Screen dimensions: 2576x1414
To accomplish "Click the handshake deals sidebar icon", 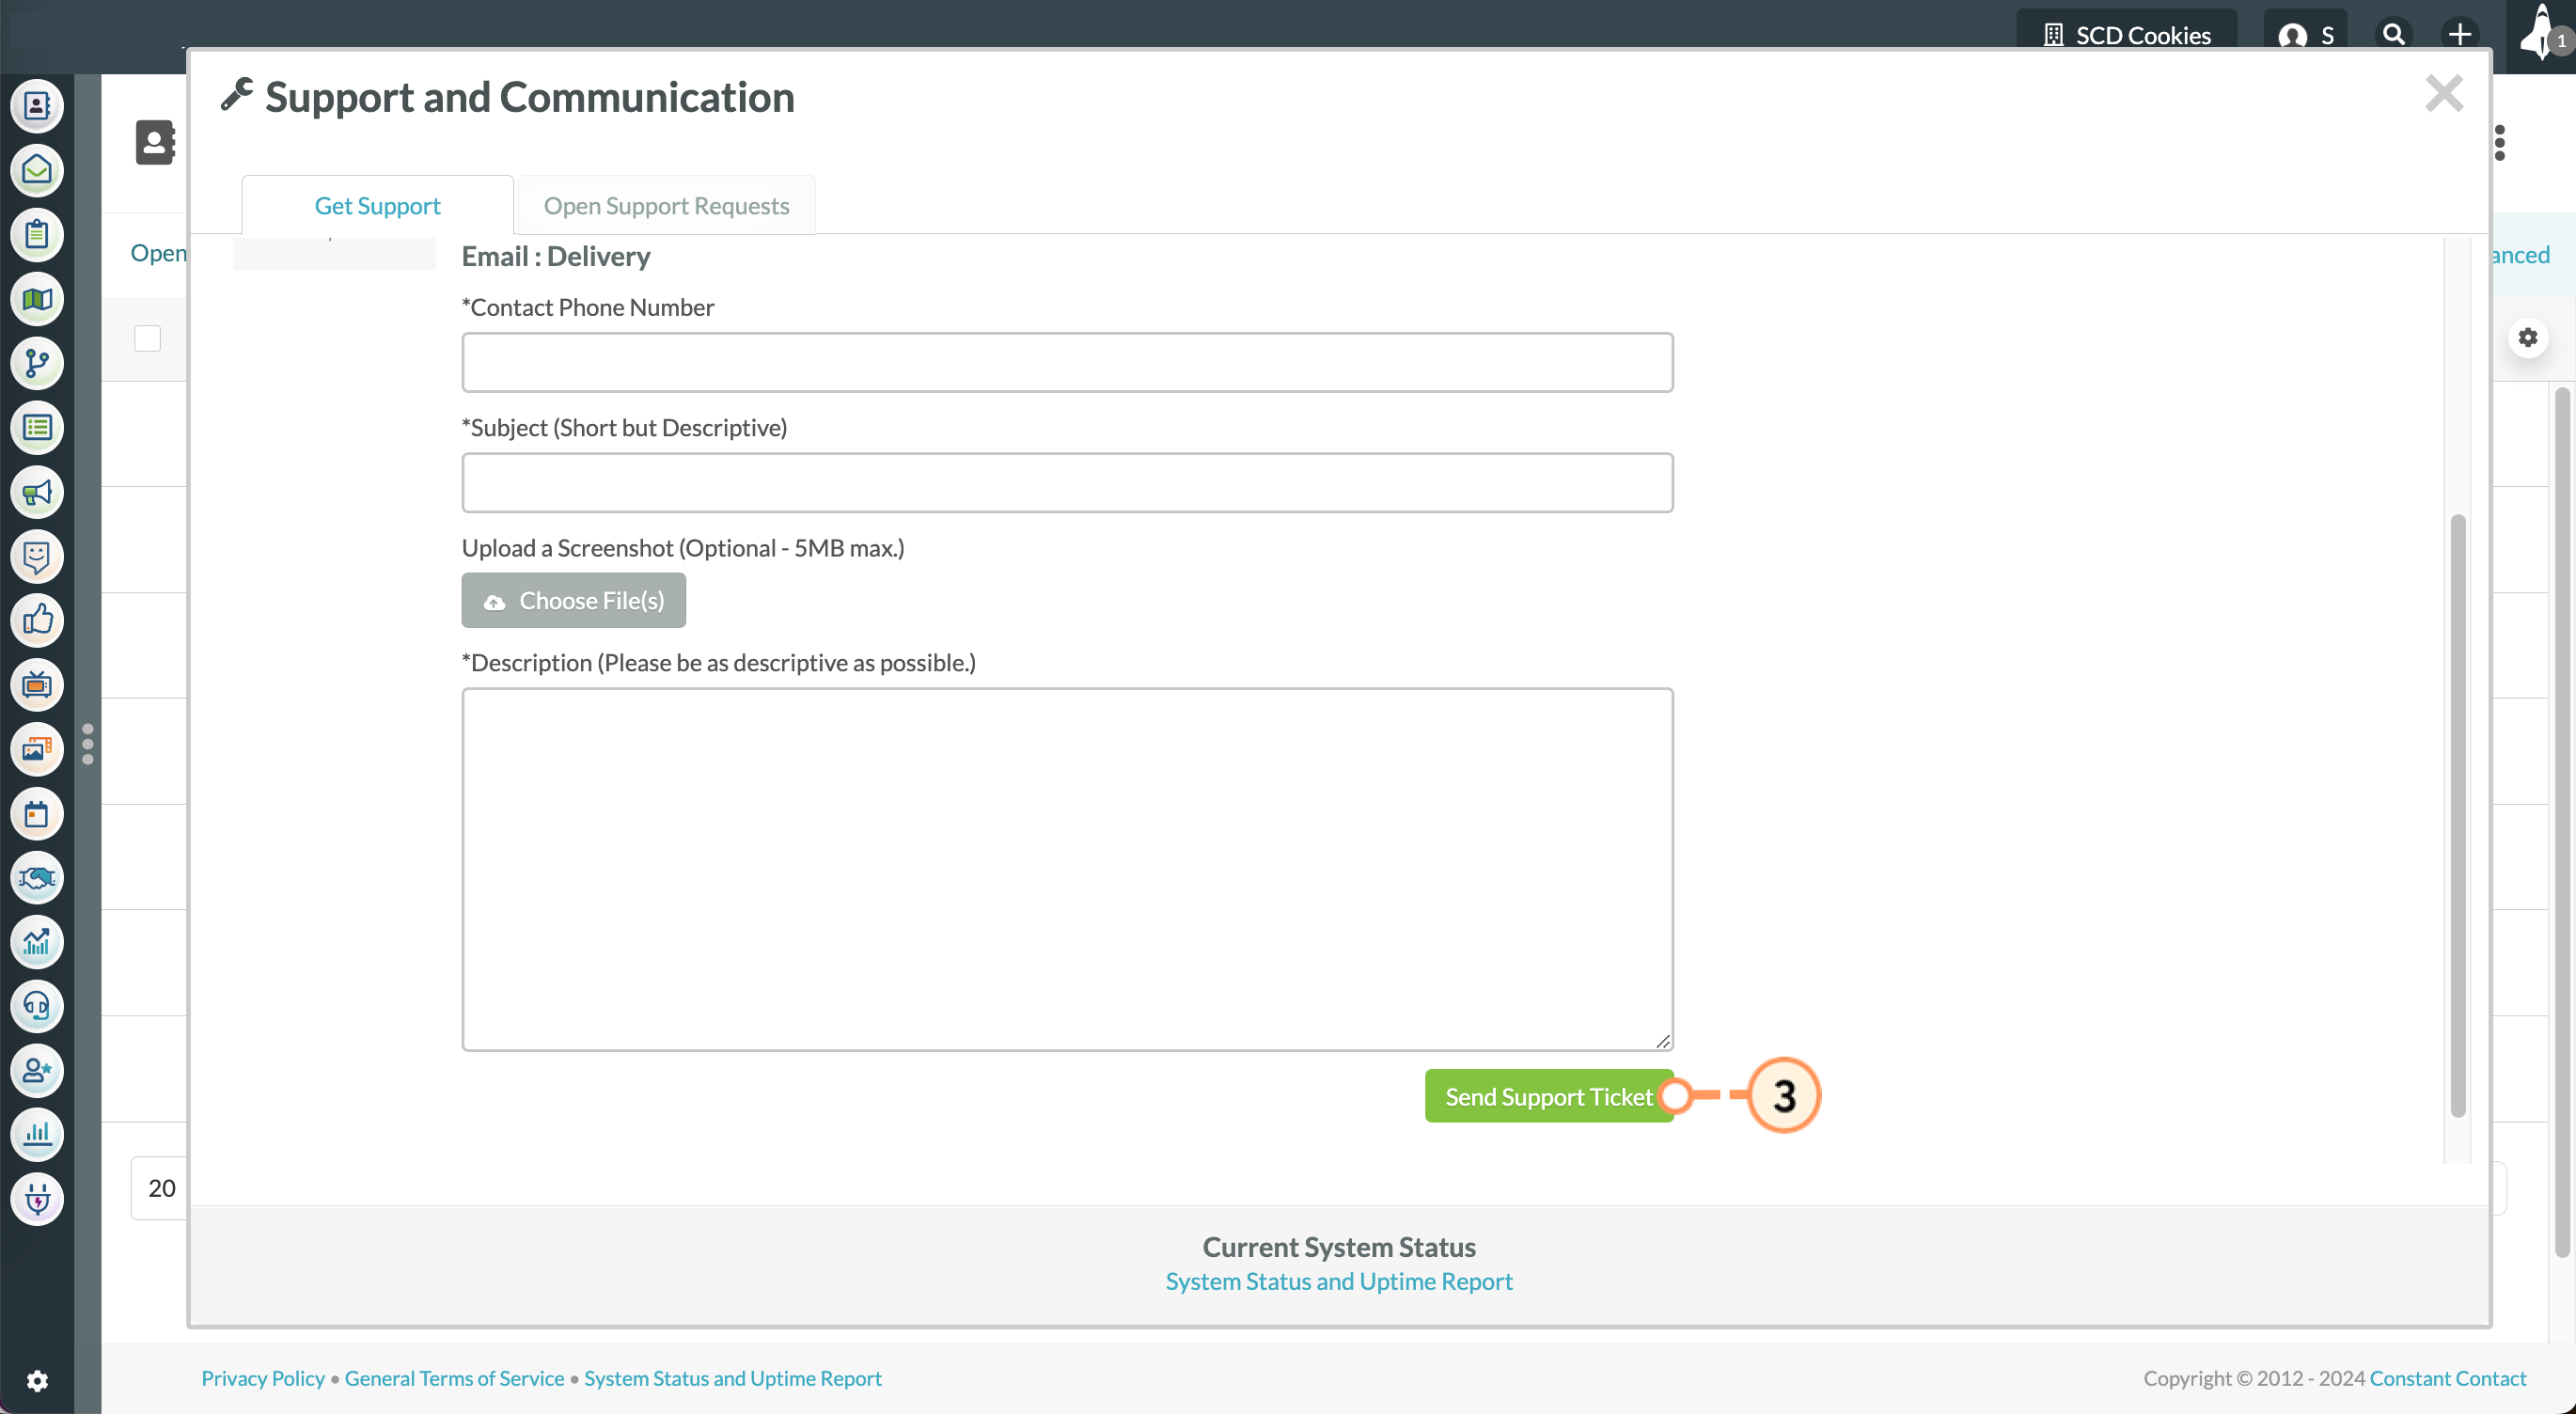I will tap(37, 878).
